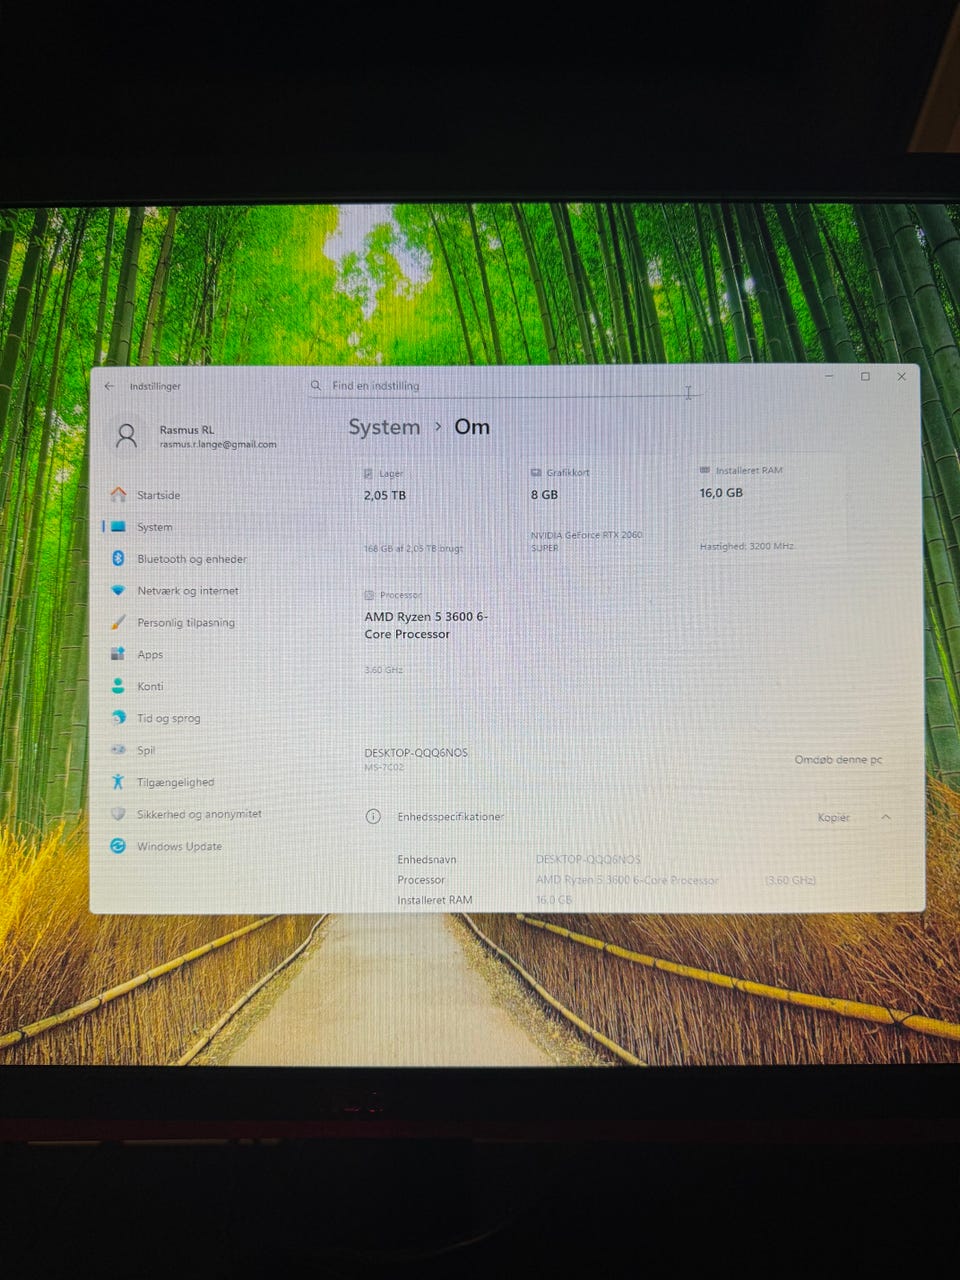This screenshot has height=1280, width=960.
Task: Click the System monitor icon
Action: click(x=118, y=526)
